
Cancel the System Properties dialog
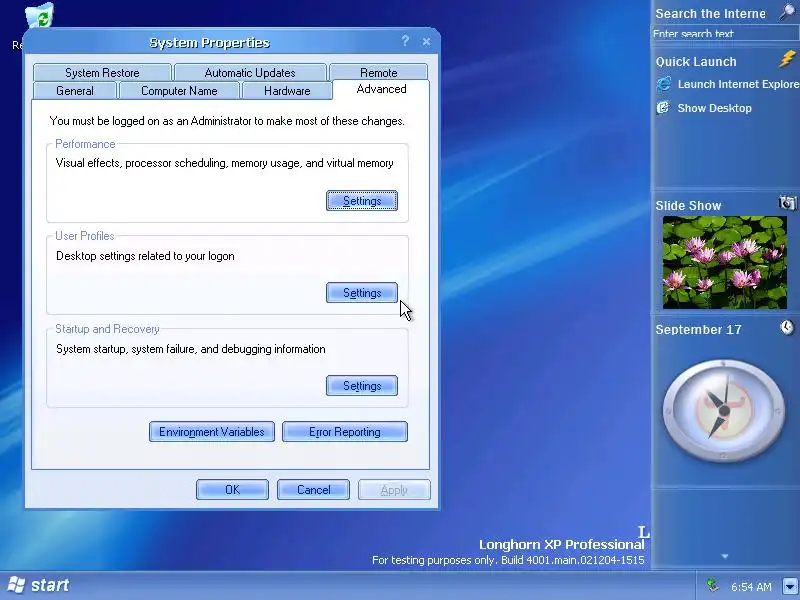[x=313, y=490]
